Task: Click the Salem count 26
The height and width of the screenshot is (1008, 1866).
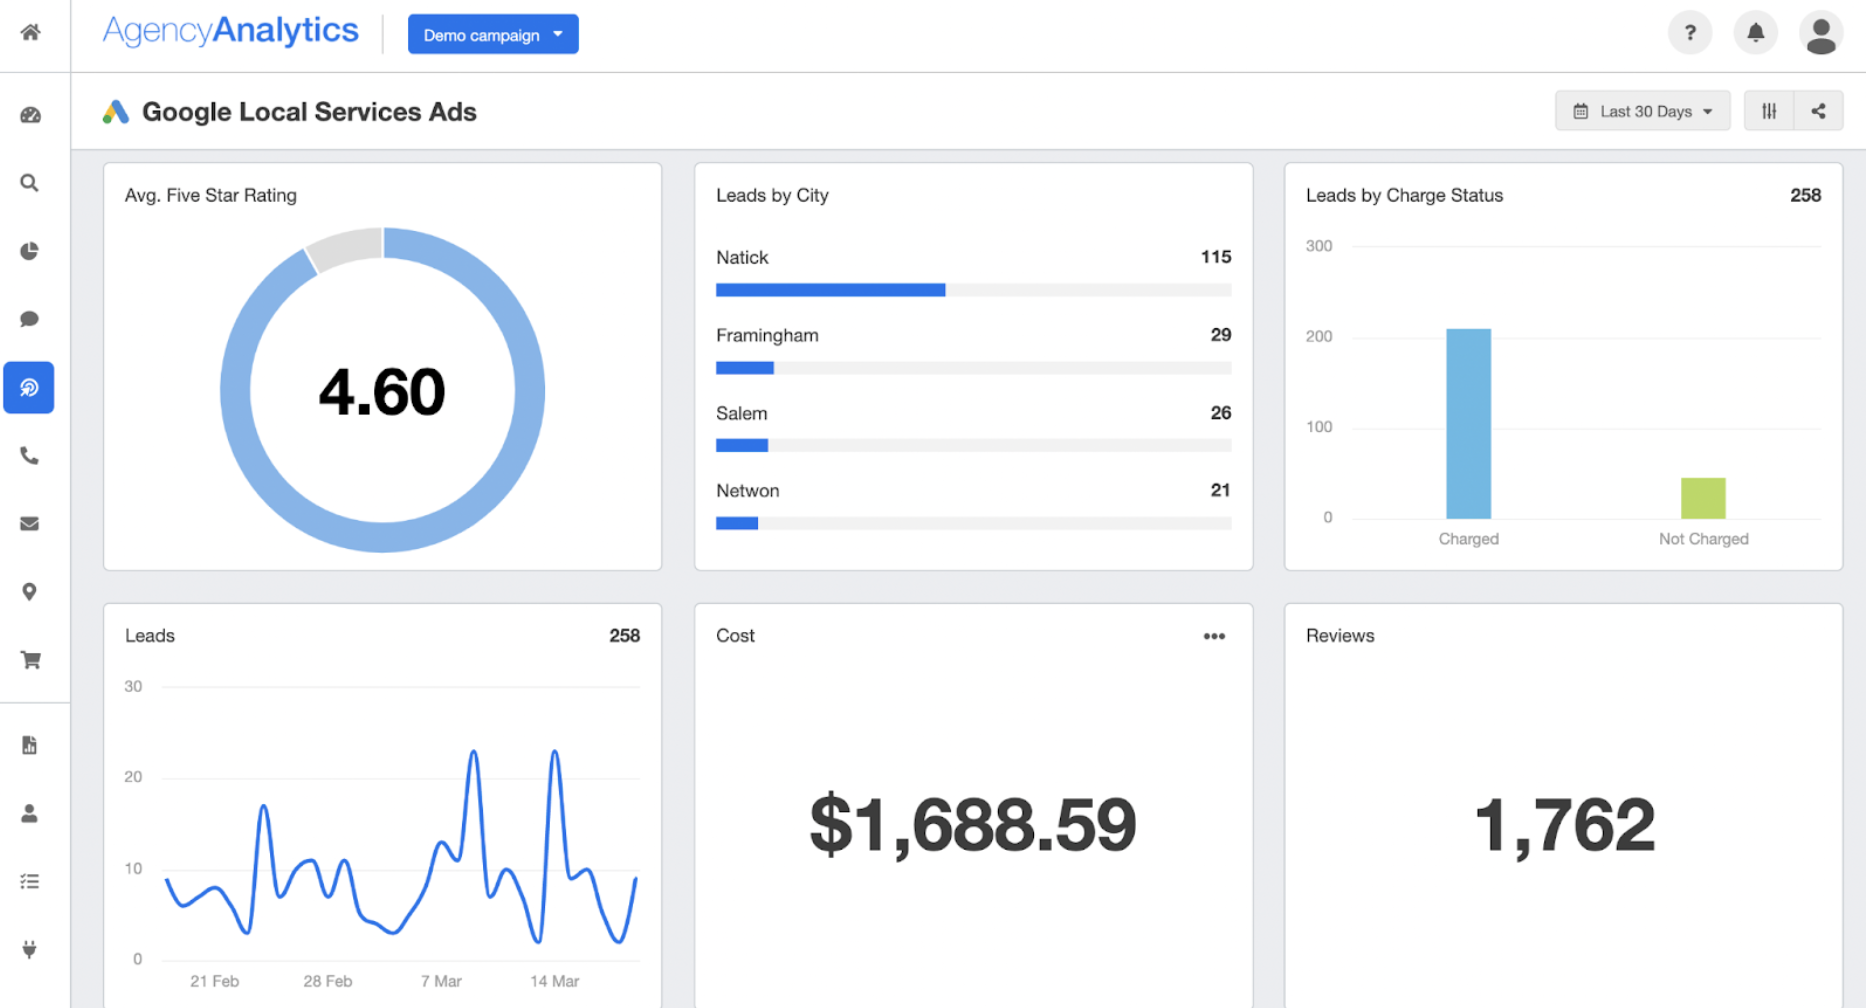Action: pyautogui.click(x=1220, y=413)
